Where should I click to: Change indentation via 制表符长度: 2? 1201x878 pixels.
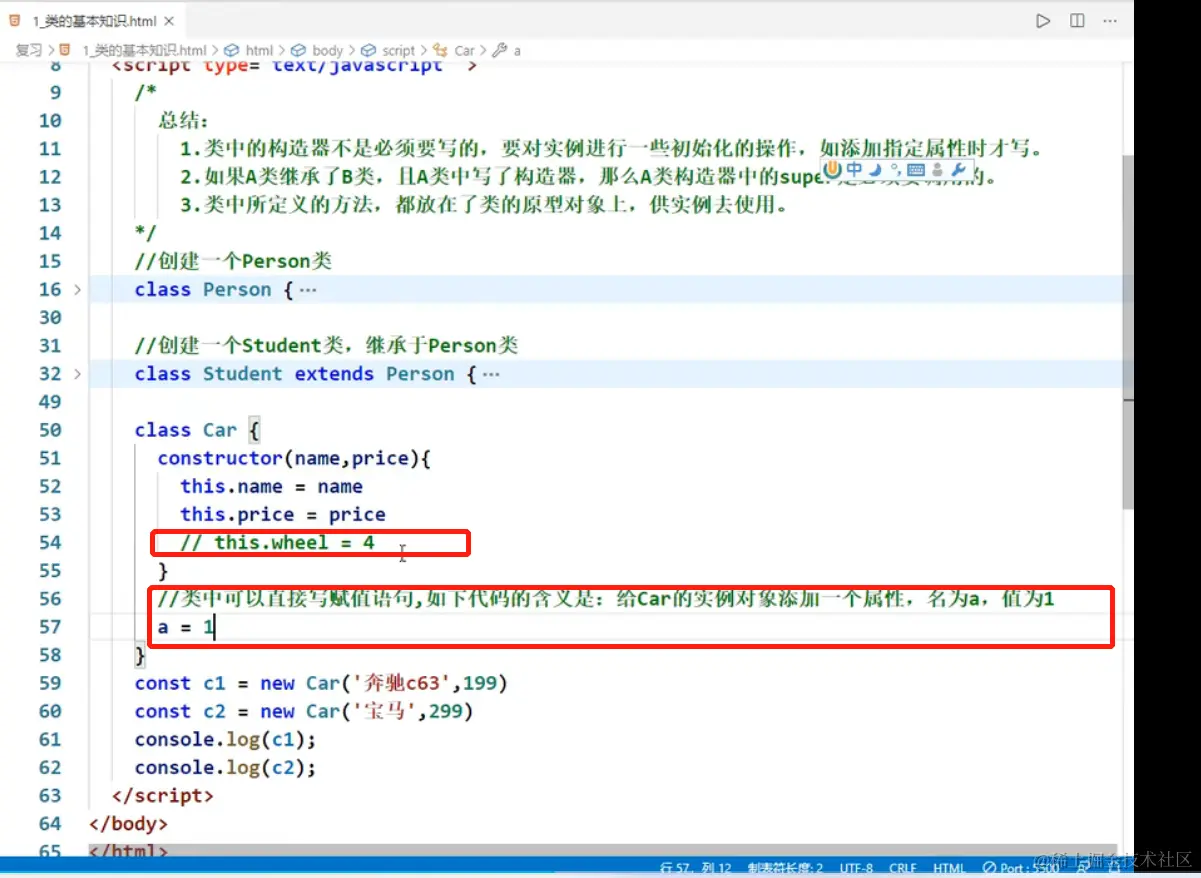[x=786, y=867]
